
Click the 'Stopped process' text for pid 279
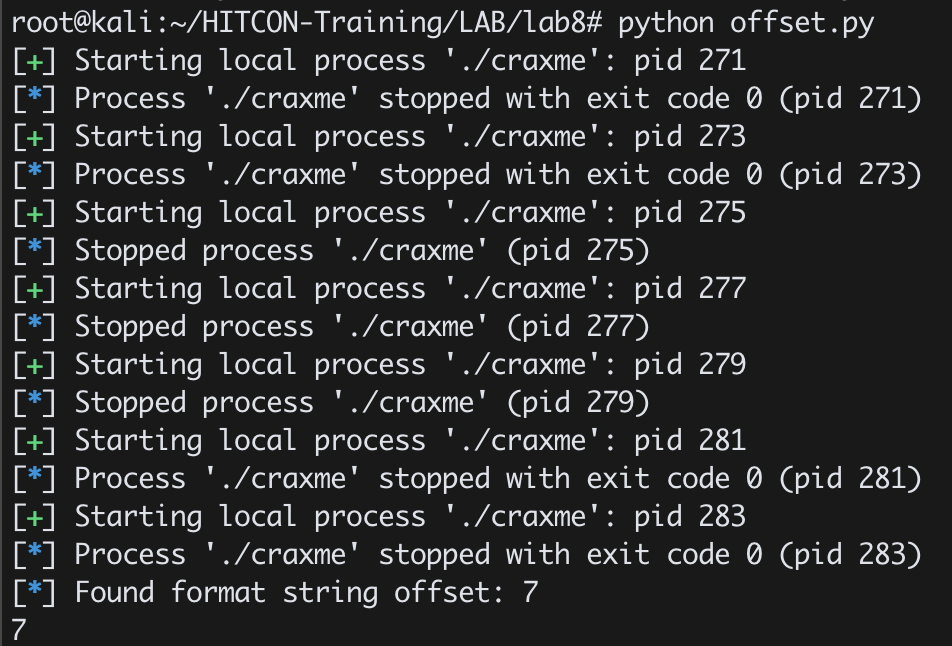tap(194, 403)
